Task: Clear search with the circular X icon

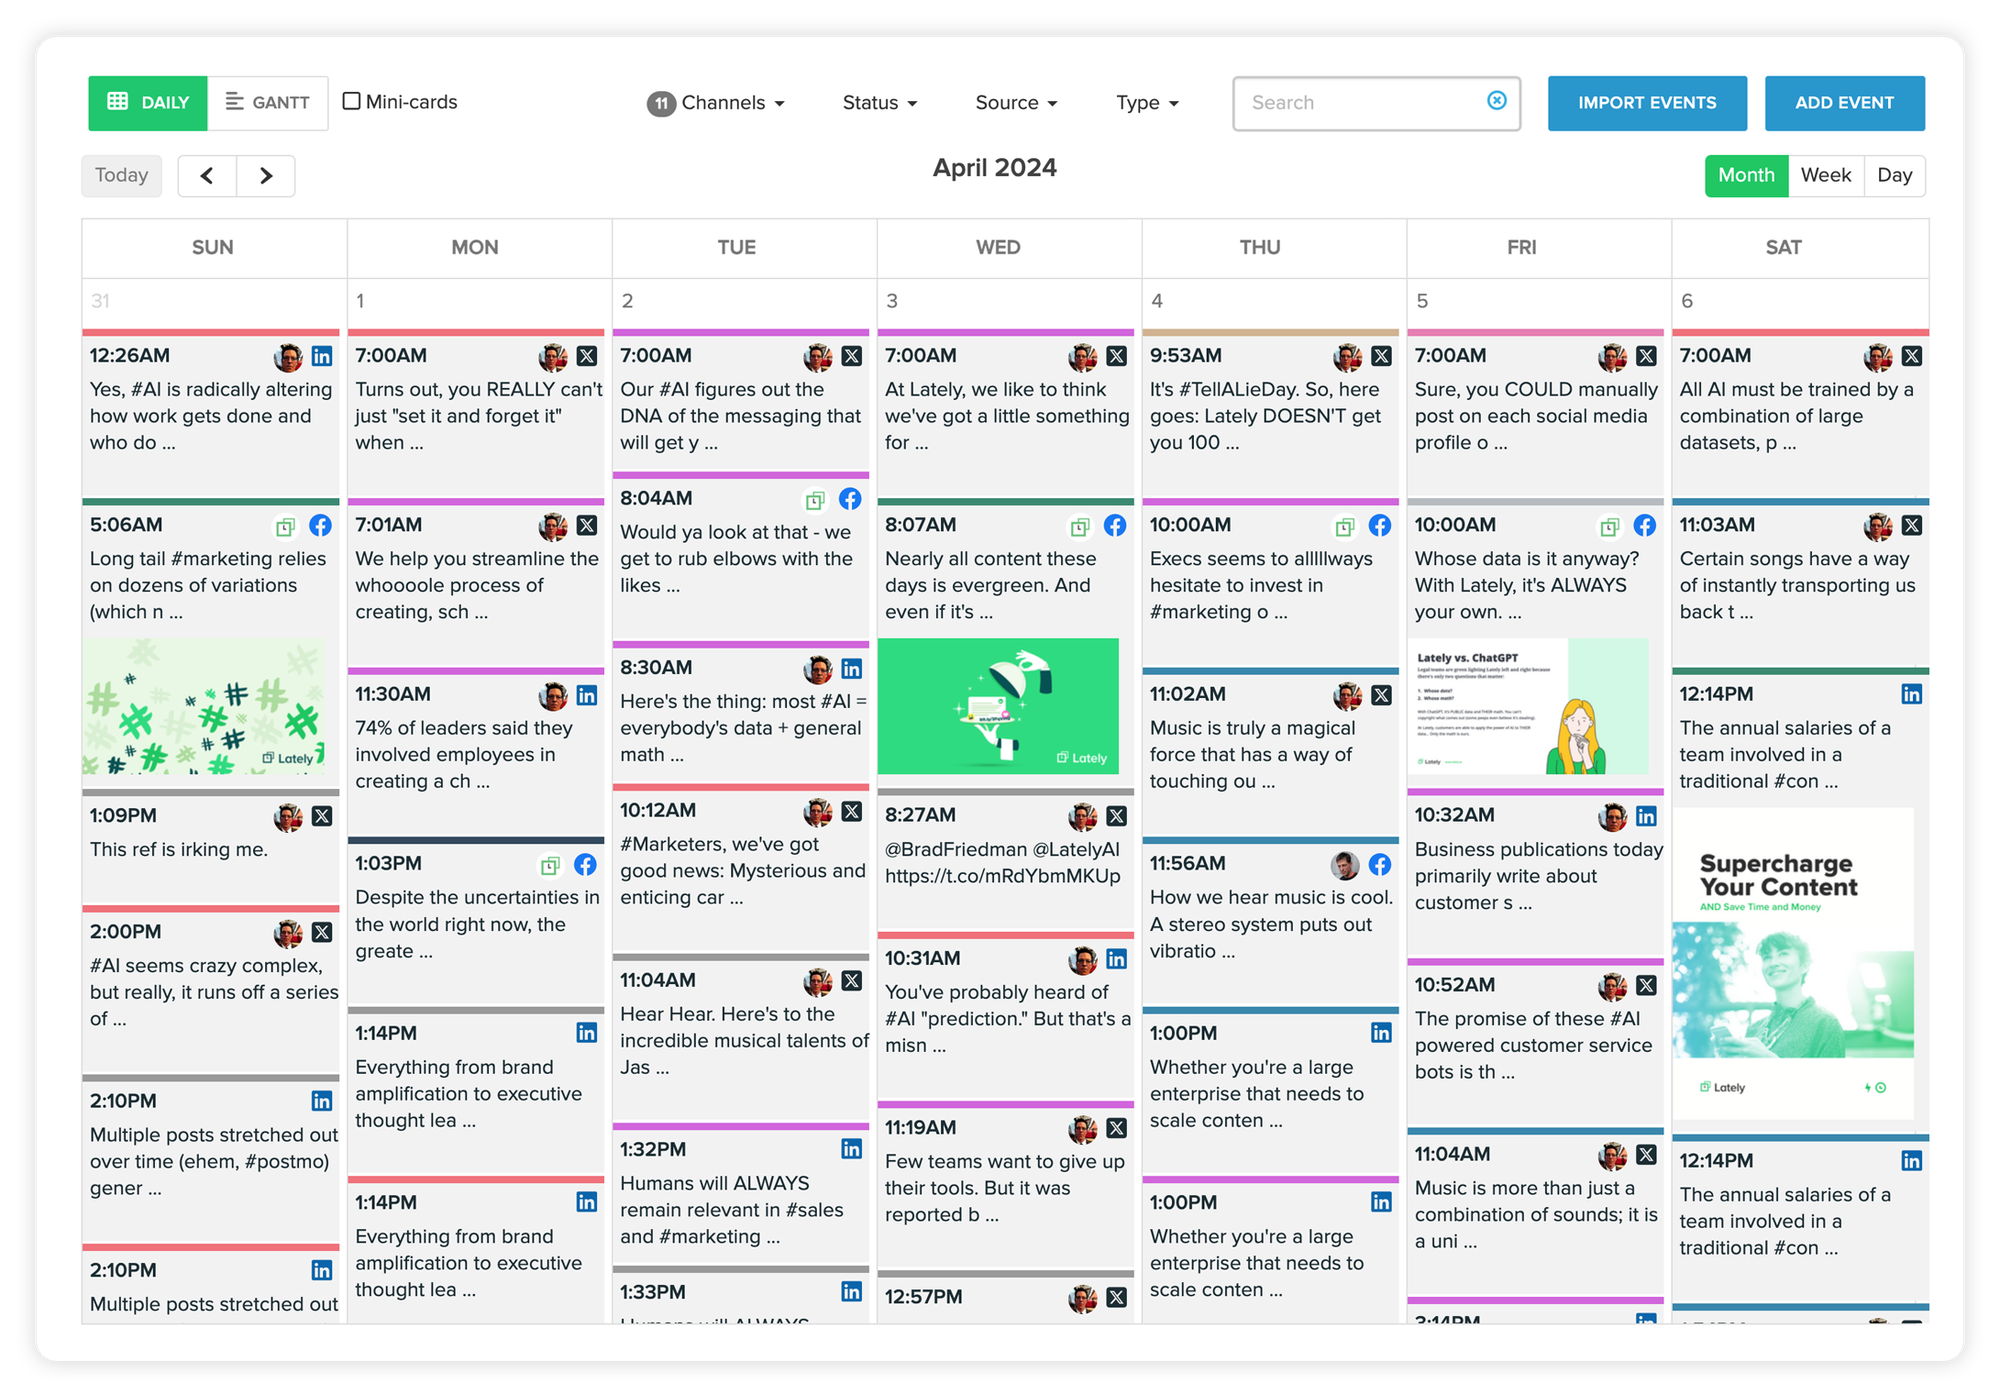Action: [x=1496, y=100]
